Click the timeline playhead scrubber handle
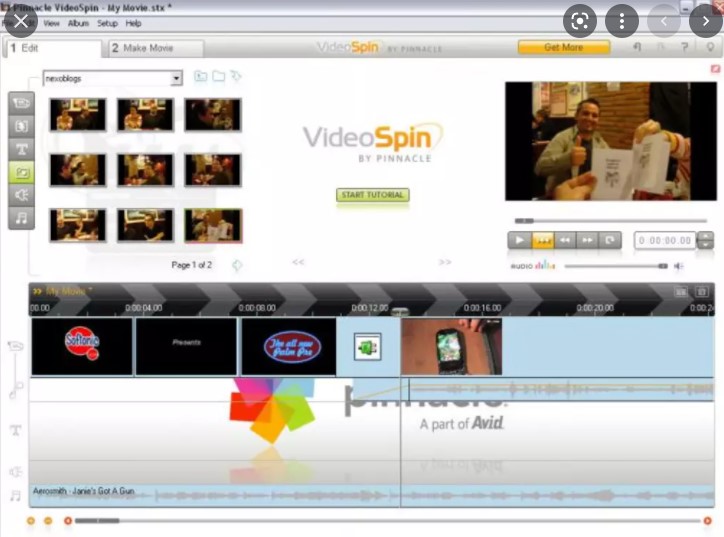724x537 pixels. [400, 312]
